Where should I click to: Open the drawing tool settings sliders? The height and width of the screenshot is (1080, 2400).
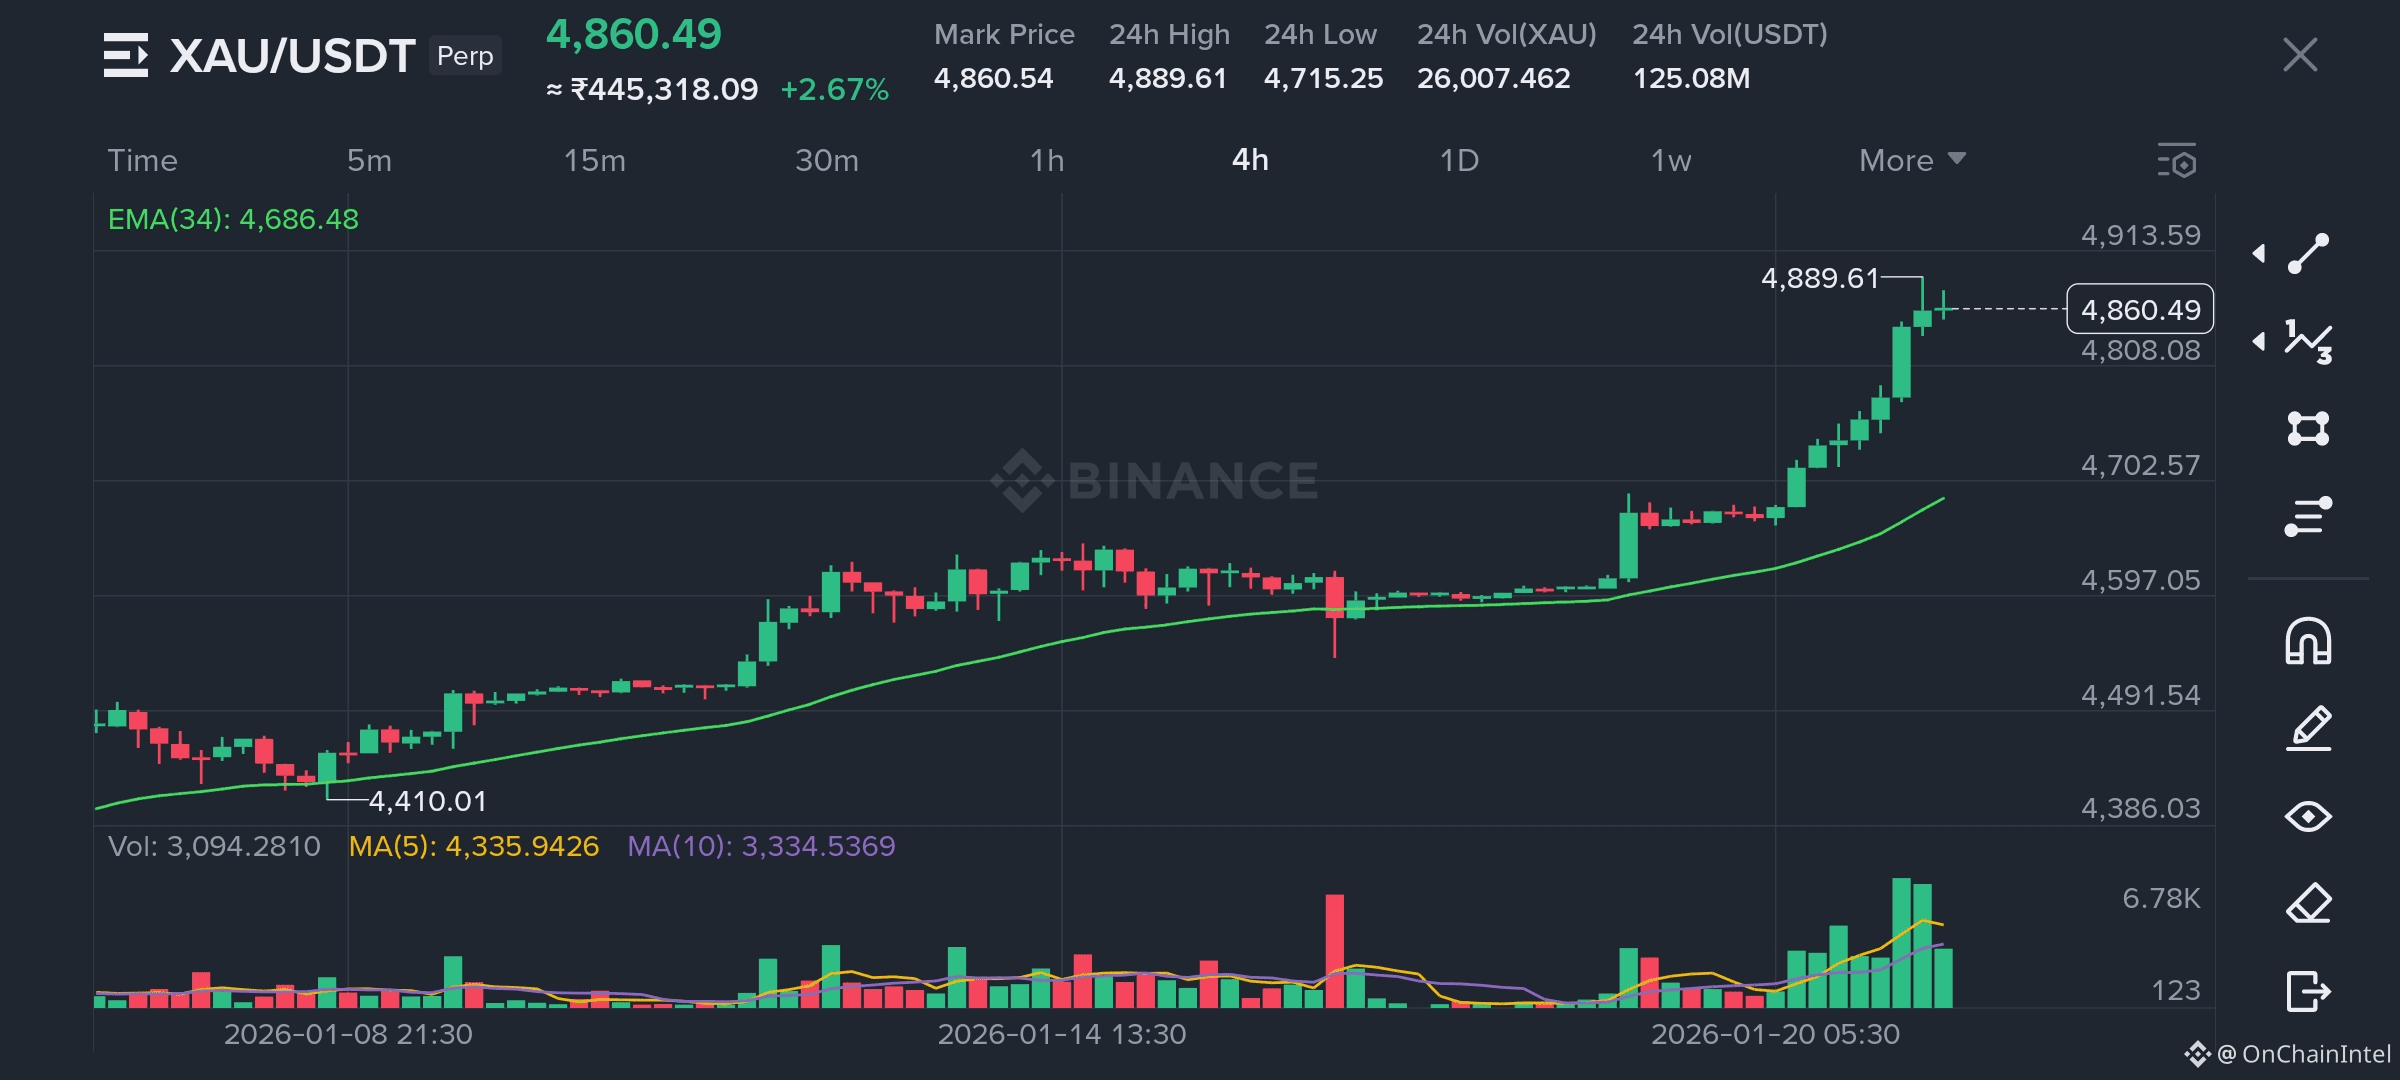click(2308, 516)
